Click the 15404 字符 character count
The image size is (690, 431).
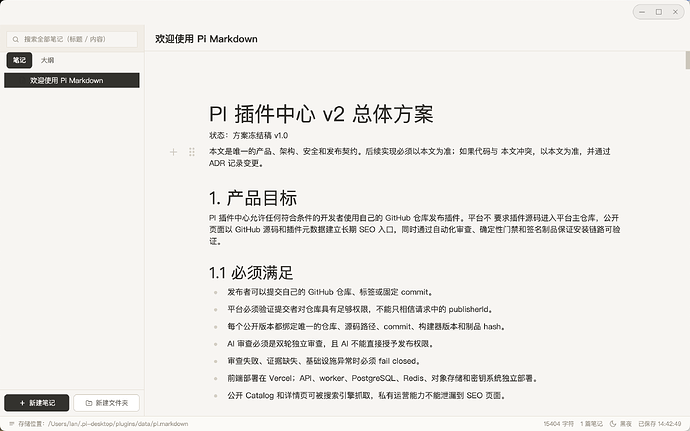coord(558,424)
